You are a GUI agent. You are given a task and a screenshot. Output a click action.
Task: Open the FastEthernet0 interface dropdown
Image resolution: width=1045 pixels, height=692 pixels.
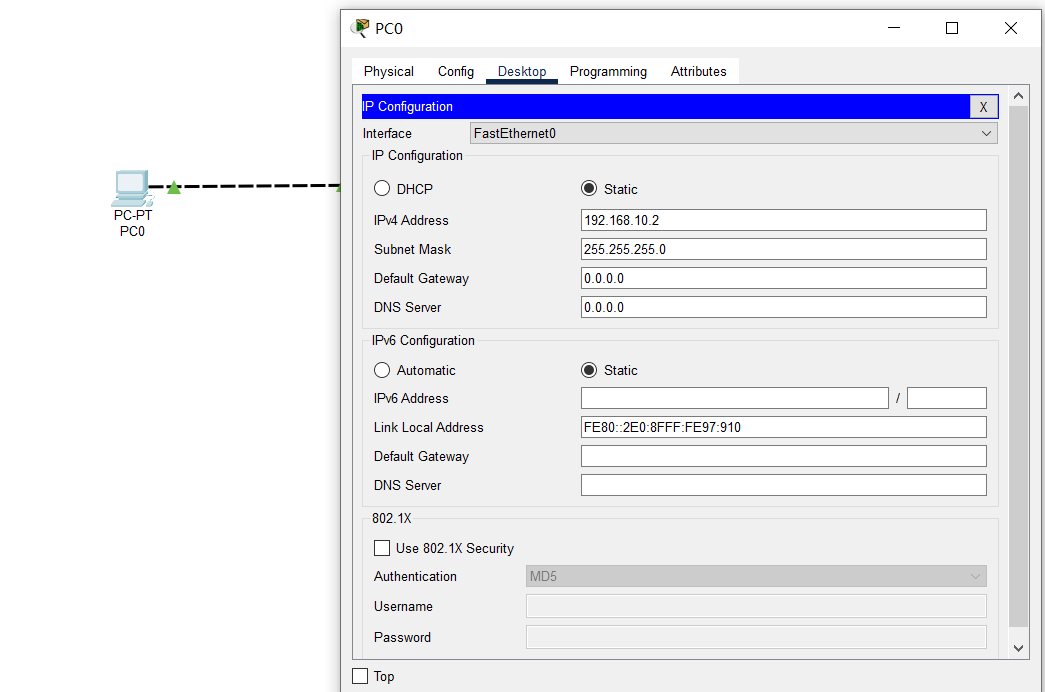[x=986, y=133]
